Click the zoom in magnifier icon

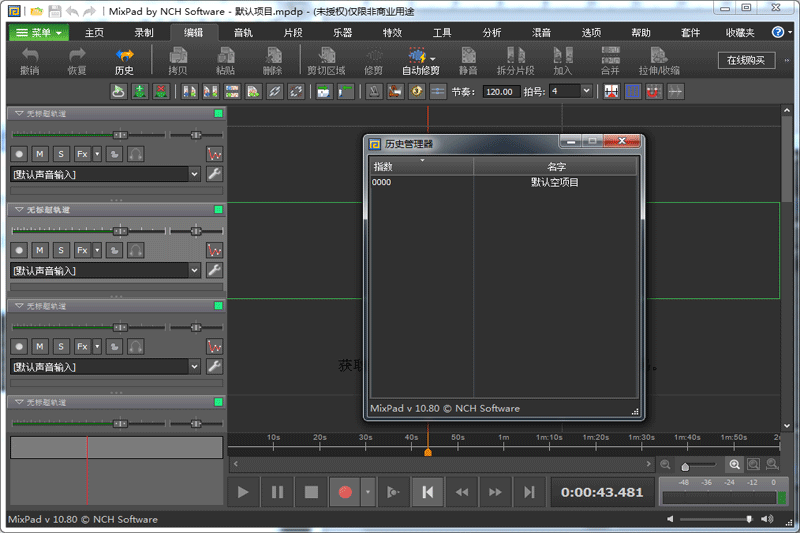[x=734, y=464]
